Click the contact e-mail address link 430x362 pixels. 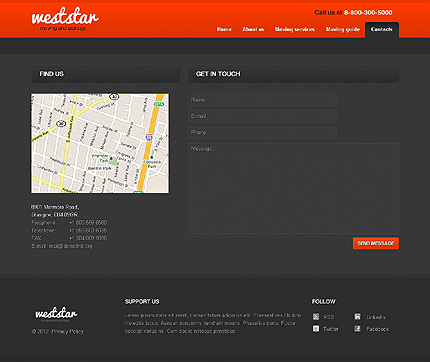(x=71, y=246)
